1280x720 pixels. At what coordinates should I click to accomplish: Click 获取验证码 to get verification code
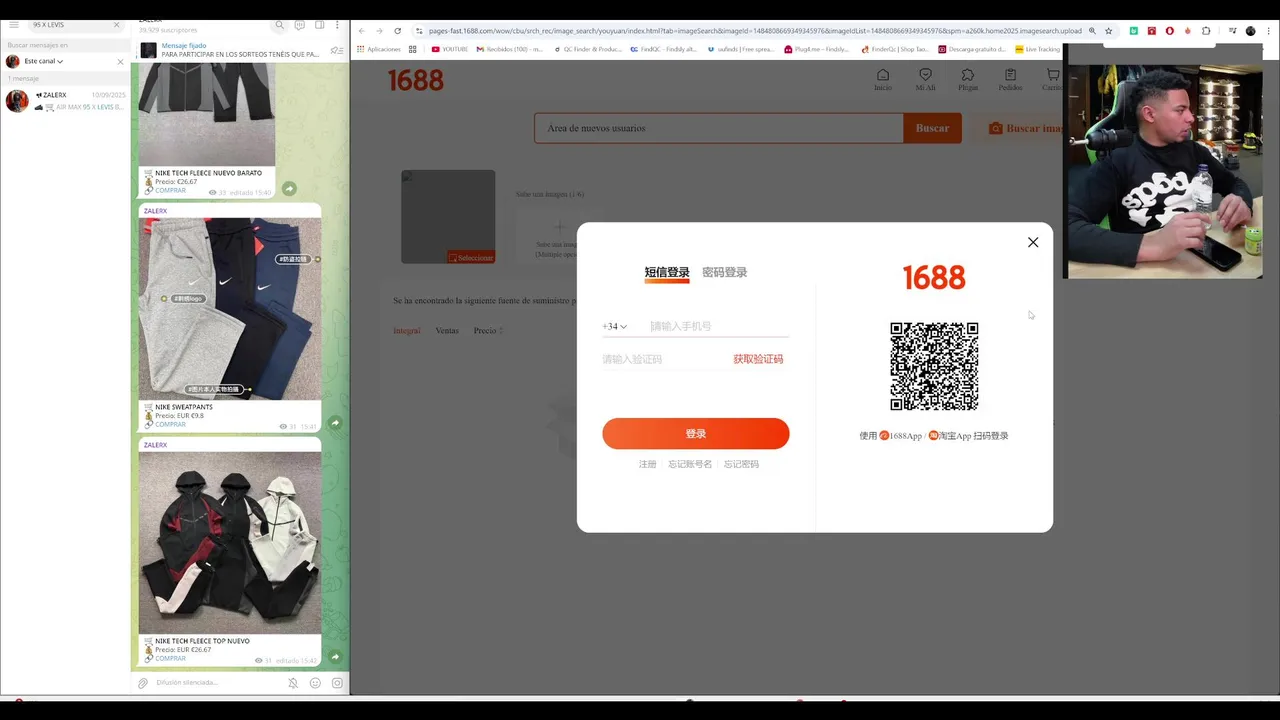pos(758,359)
